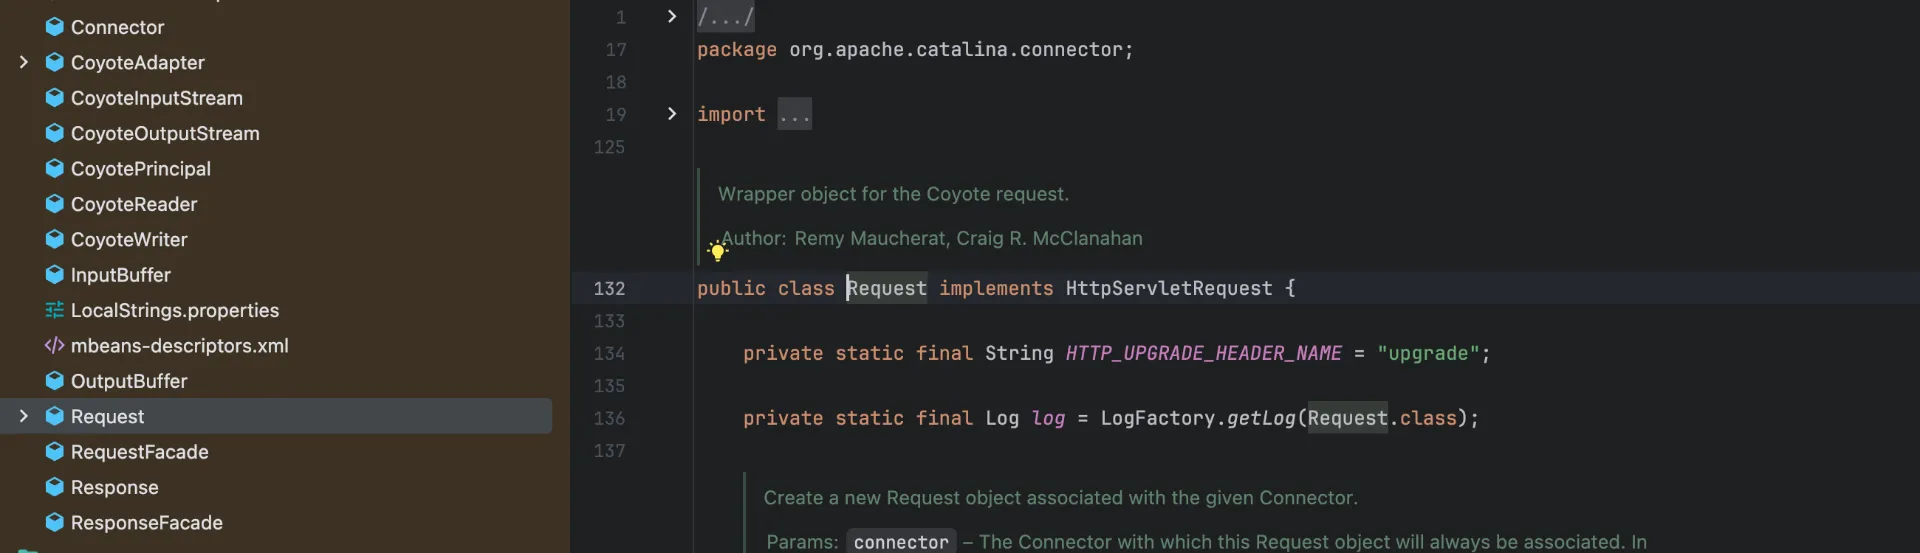Expand the CoyoteAdapter tree node

click(x=24, y=62)
